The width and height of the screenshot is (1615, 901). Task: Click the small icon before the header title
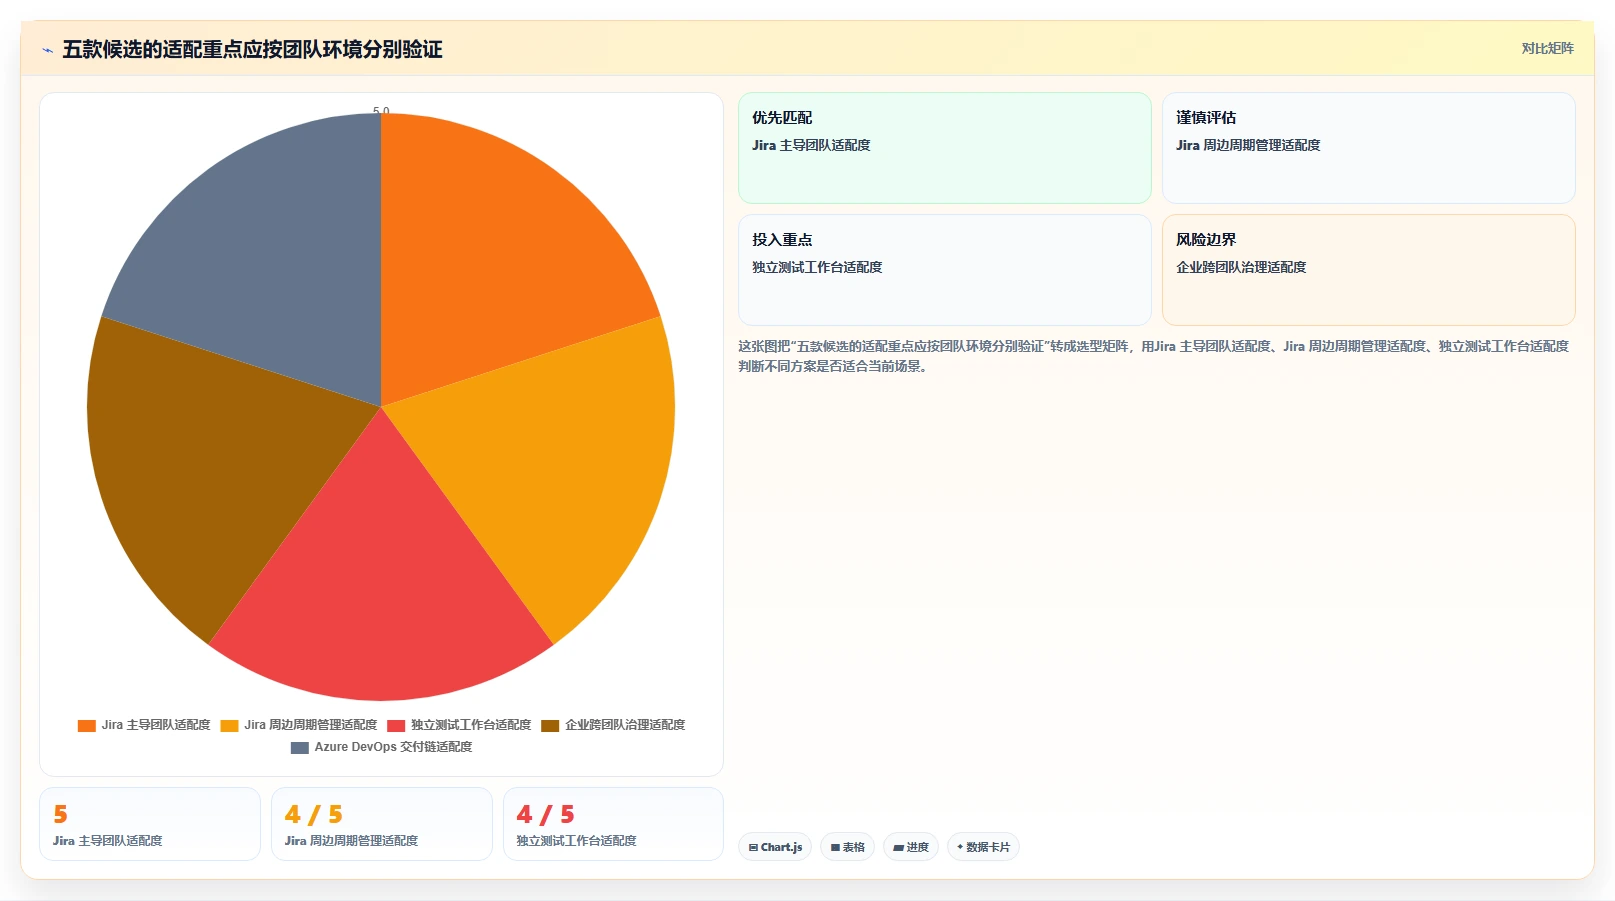[47, 50]
